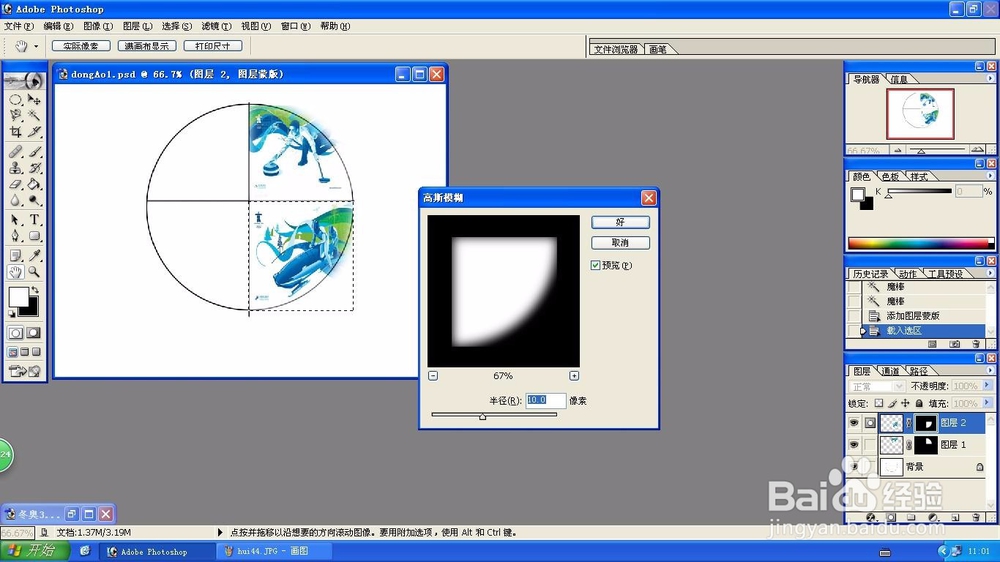
Task: Open the 文件 menu
Action: click(18, 26)
